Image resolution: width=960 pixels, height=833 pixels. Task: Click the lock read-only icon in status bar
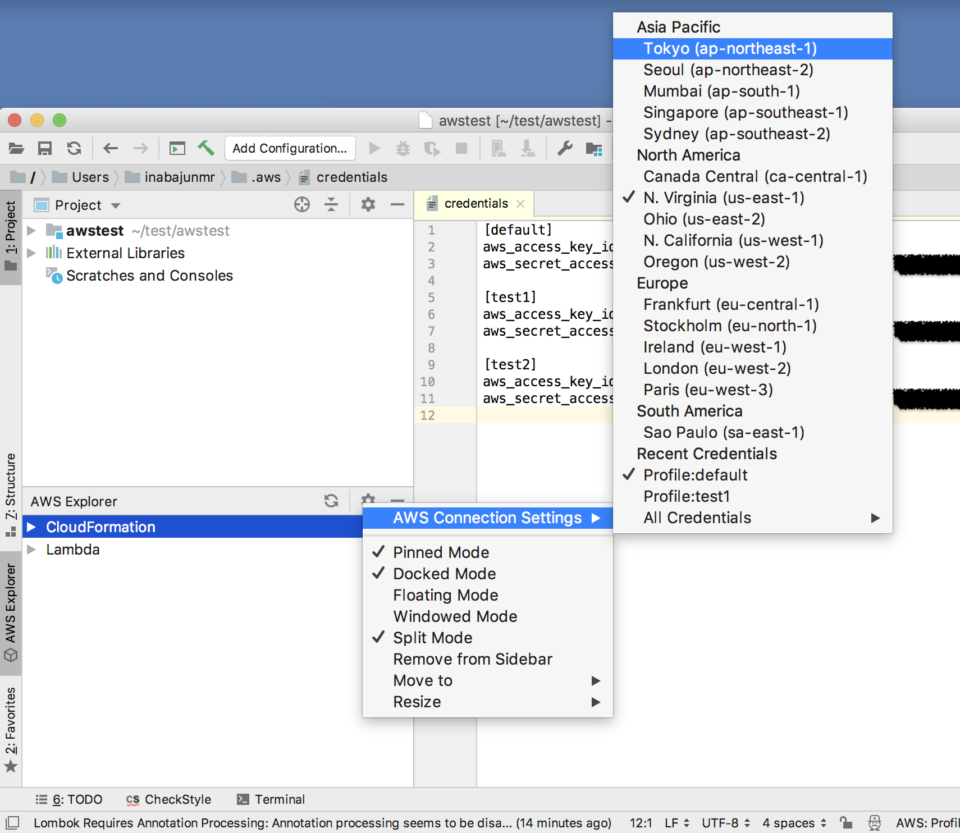click(846, 823)
